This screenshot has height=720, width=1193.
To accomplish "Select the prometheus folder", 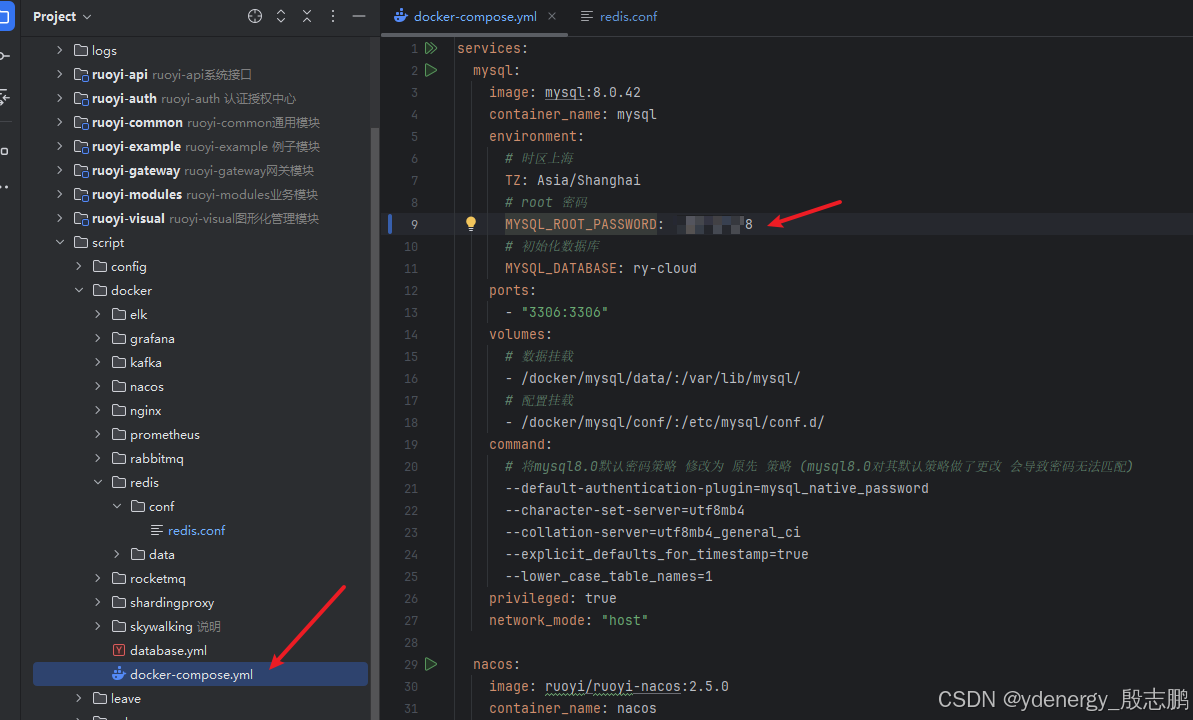I will coord(156,435).
